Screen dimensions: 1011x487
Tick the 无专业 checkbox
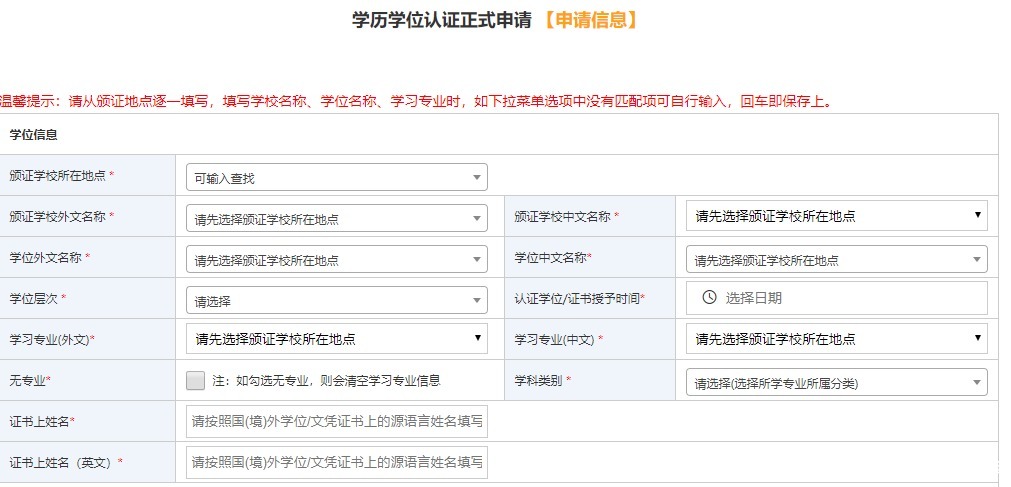click(195, 380)
